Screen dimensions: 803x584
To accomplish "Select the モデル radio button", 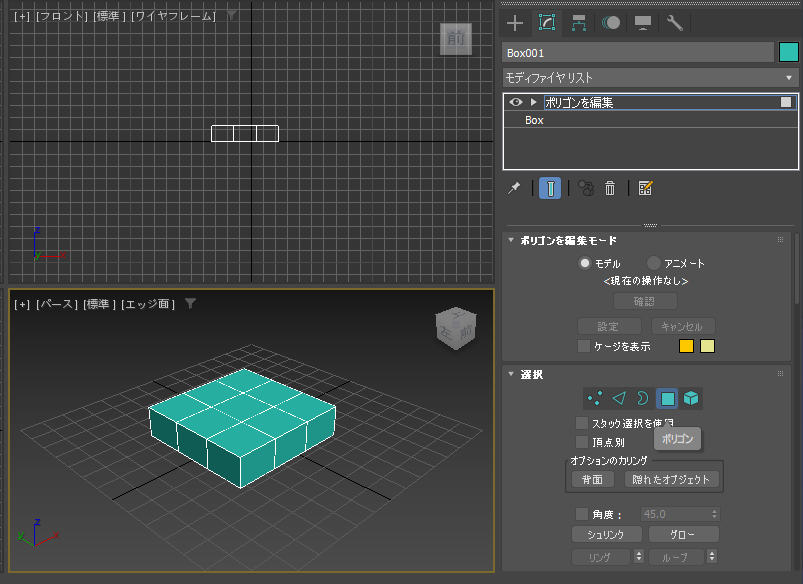I will (x=584, y=263).
